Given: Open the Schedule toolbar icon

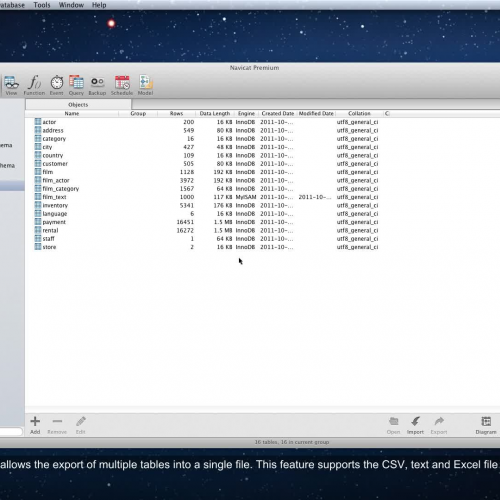Looking at the screenshot, I should pos(122,85).
